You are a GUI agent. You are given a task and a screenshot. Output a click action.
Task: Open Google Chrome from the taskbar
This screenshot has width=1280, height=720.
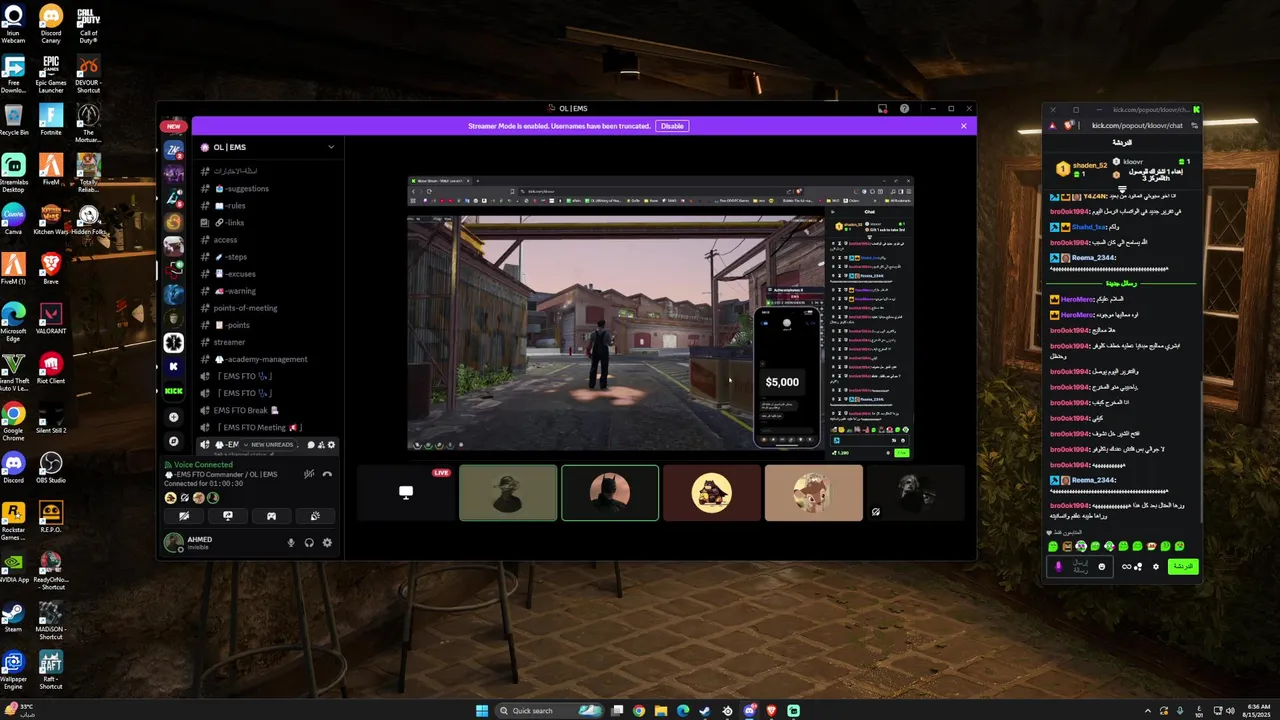639,711
